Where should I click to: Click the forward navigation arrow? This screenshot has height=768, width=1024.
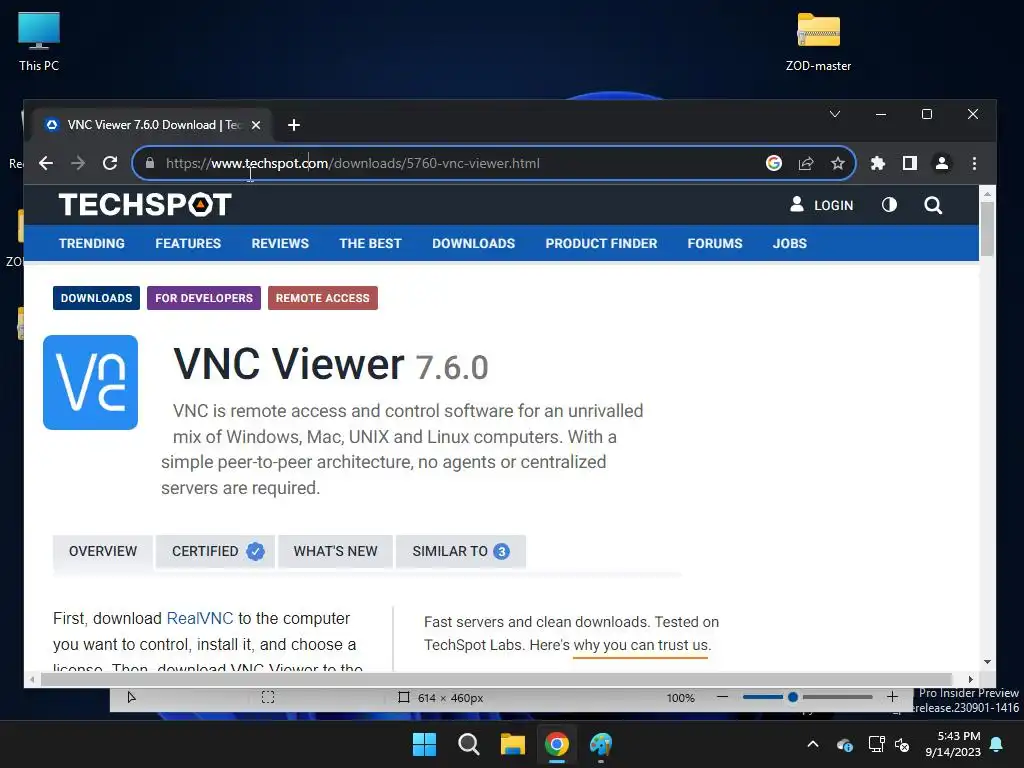click(78, 163)
